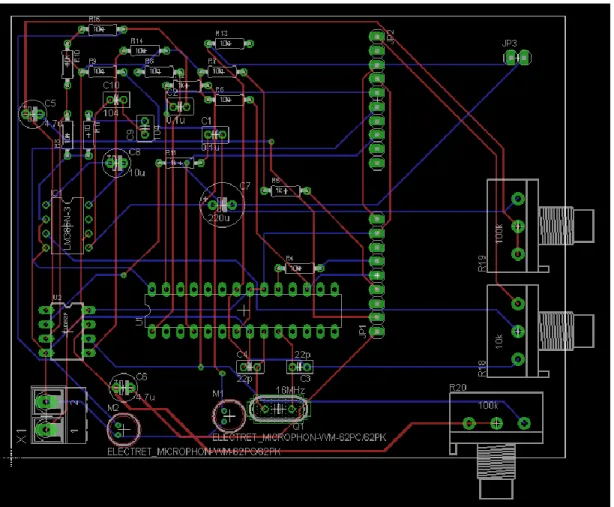Viewport: 614px width, 507px height.
Task: Select the C2 capacitor footprint
Action: 180,106
